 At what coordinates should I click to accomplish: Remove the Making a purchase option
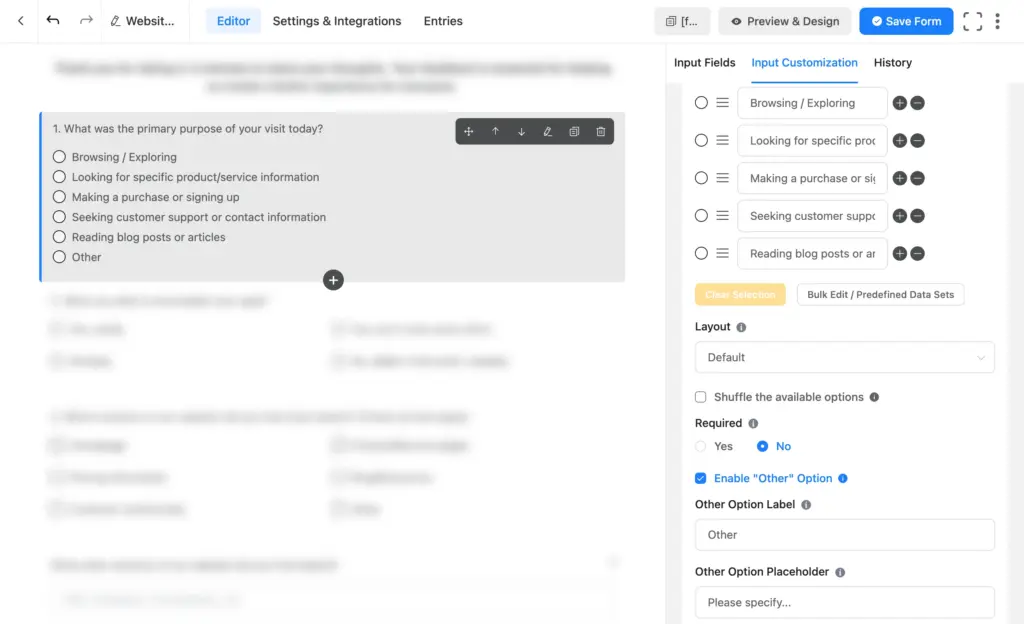tap(917, 178)
